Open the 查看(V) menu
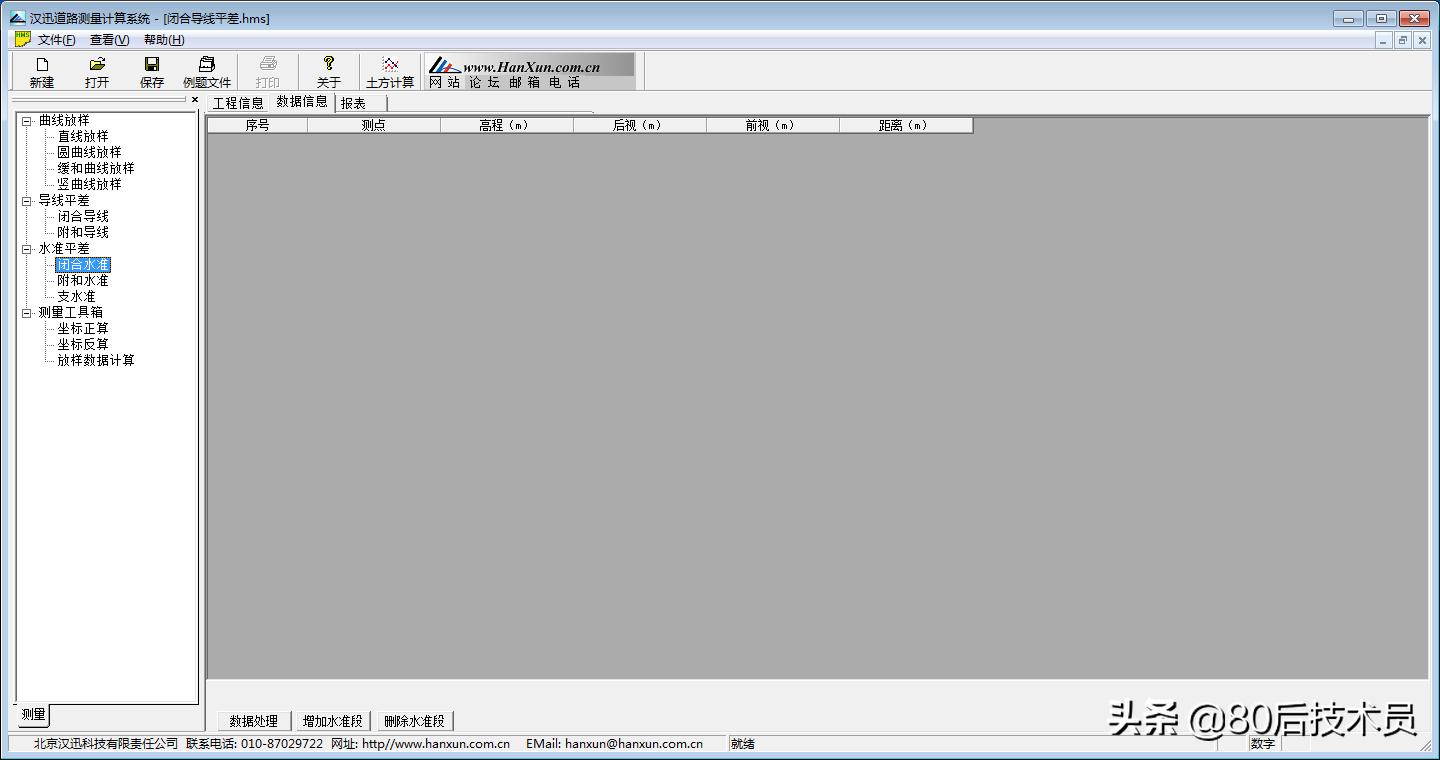Viewport: 1440px width, 760px height. point(110,40)
